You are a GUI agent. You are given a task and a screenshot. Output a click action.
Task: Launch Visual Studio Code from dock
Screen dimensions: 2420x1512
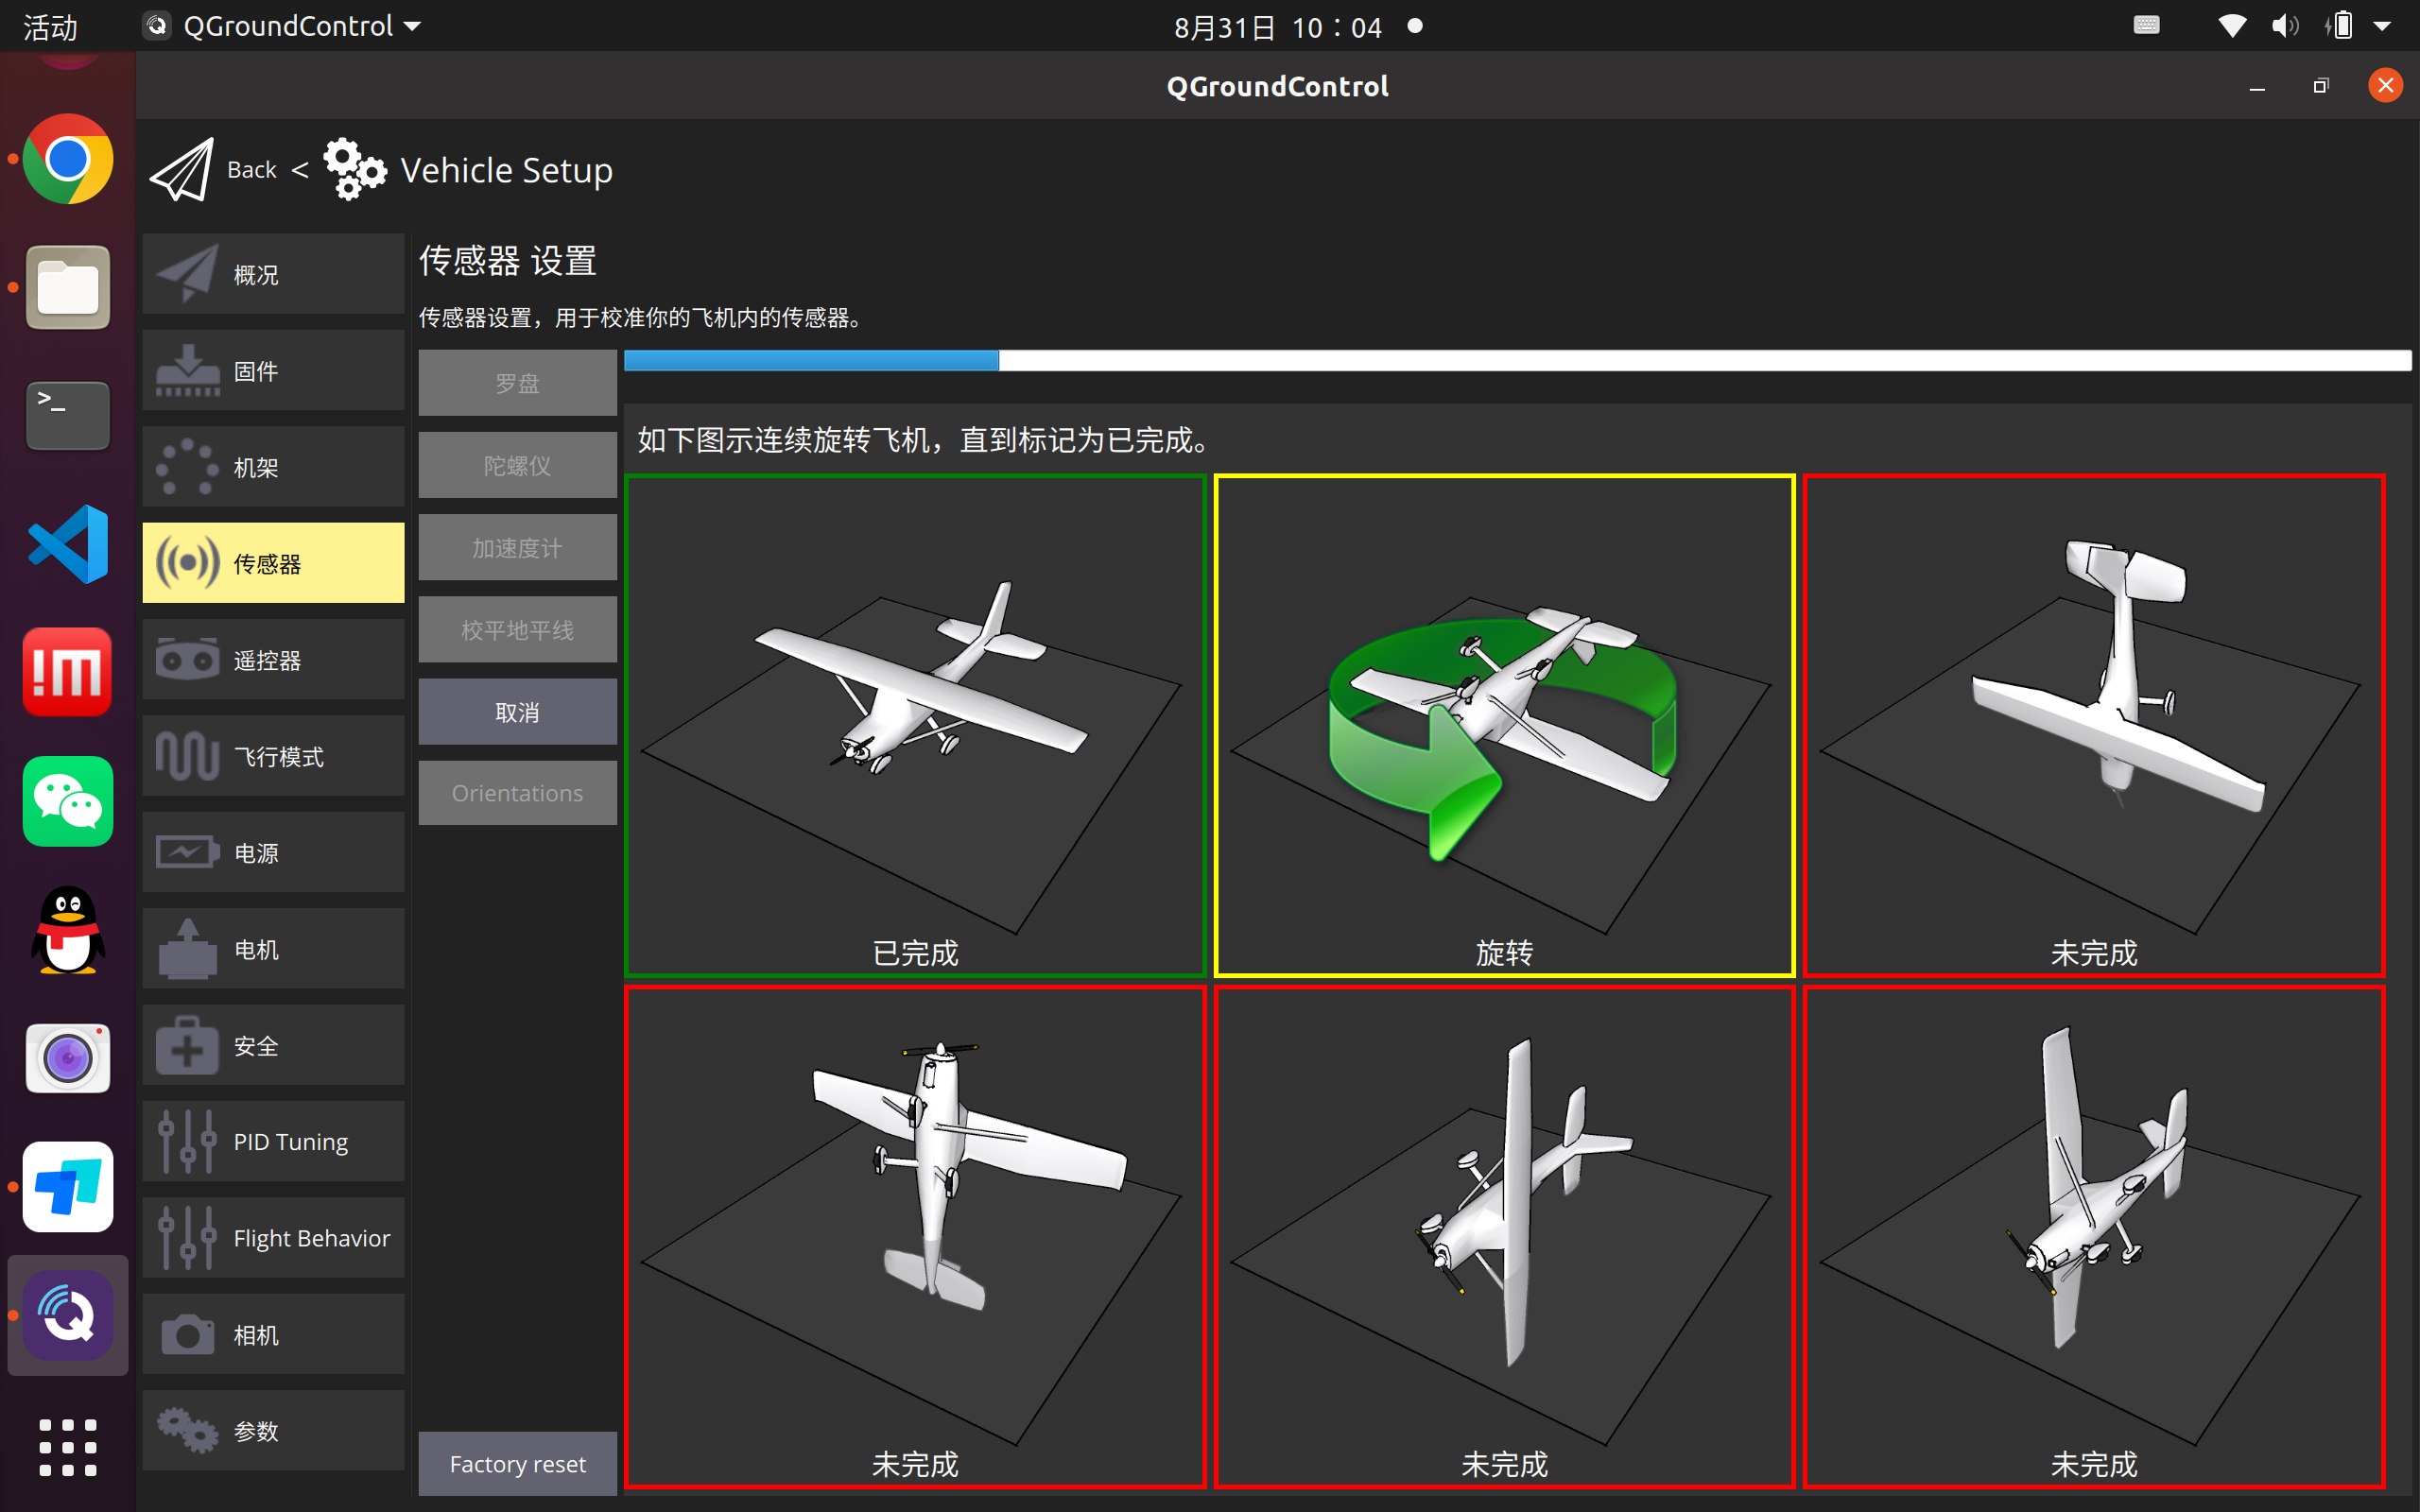click(x=68, y=544)
